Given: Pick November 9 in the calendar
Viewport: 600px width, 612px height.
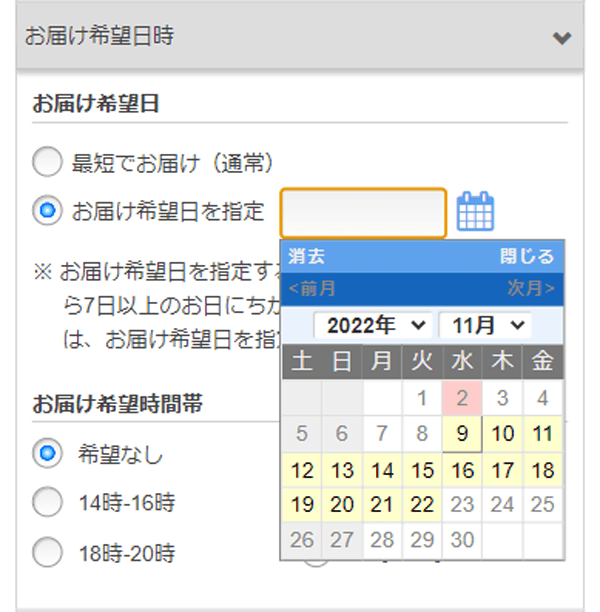Looking at the screenshot, I should [462, 434].
